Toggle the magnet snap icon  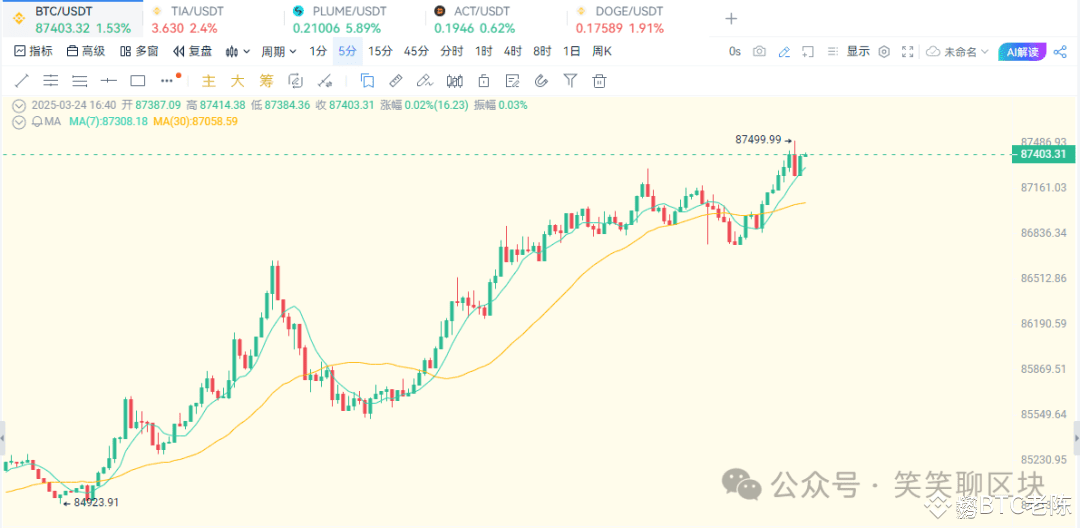[541, 81]
